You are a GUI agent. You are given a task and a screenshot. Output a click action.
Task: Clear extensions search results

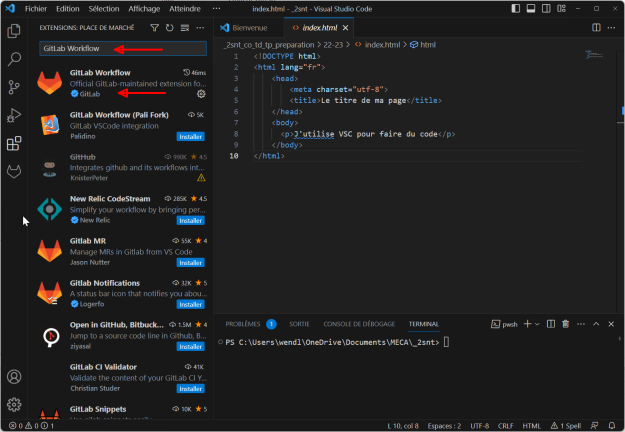(x=185, y=27)
